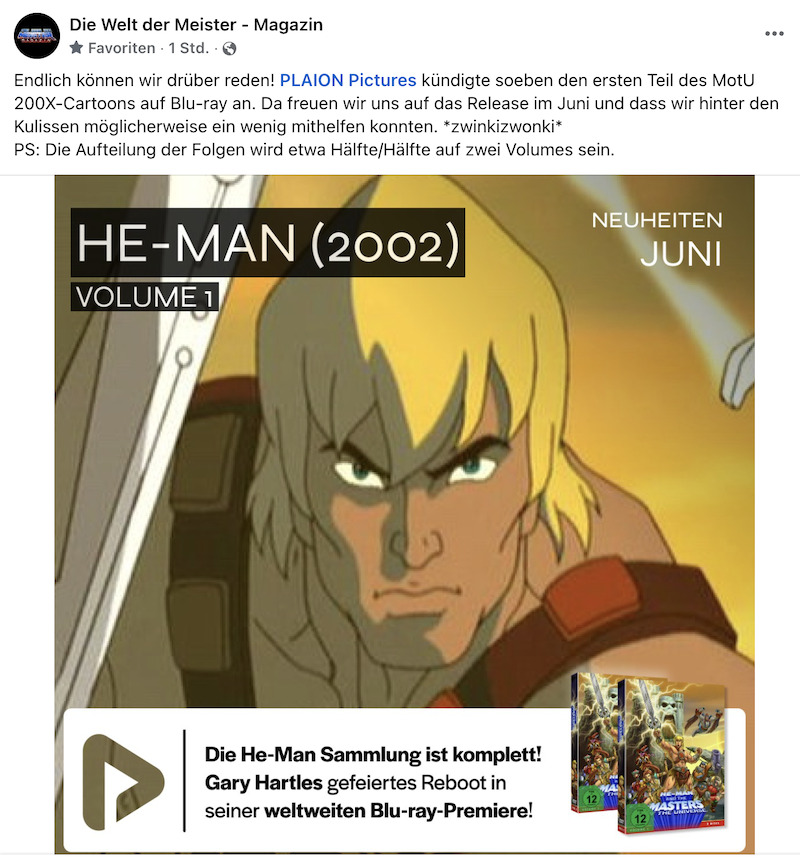
Task: Click the Die Welt der Meister profile avatar
Action: 37,36
